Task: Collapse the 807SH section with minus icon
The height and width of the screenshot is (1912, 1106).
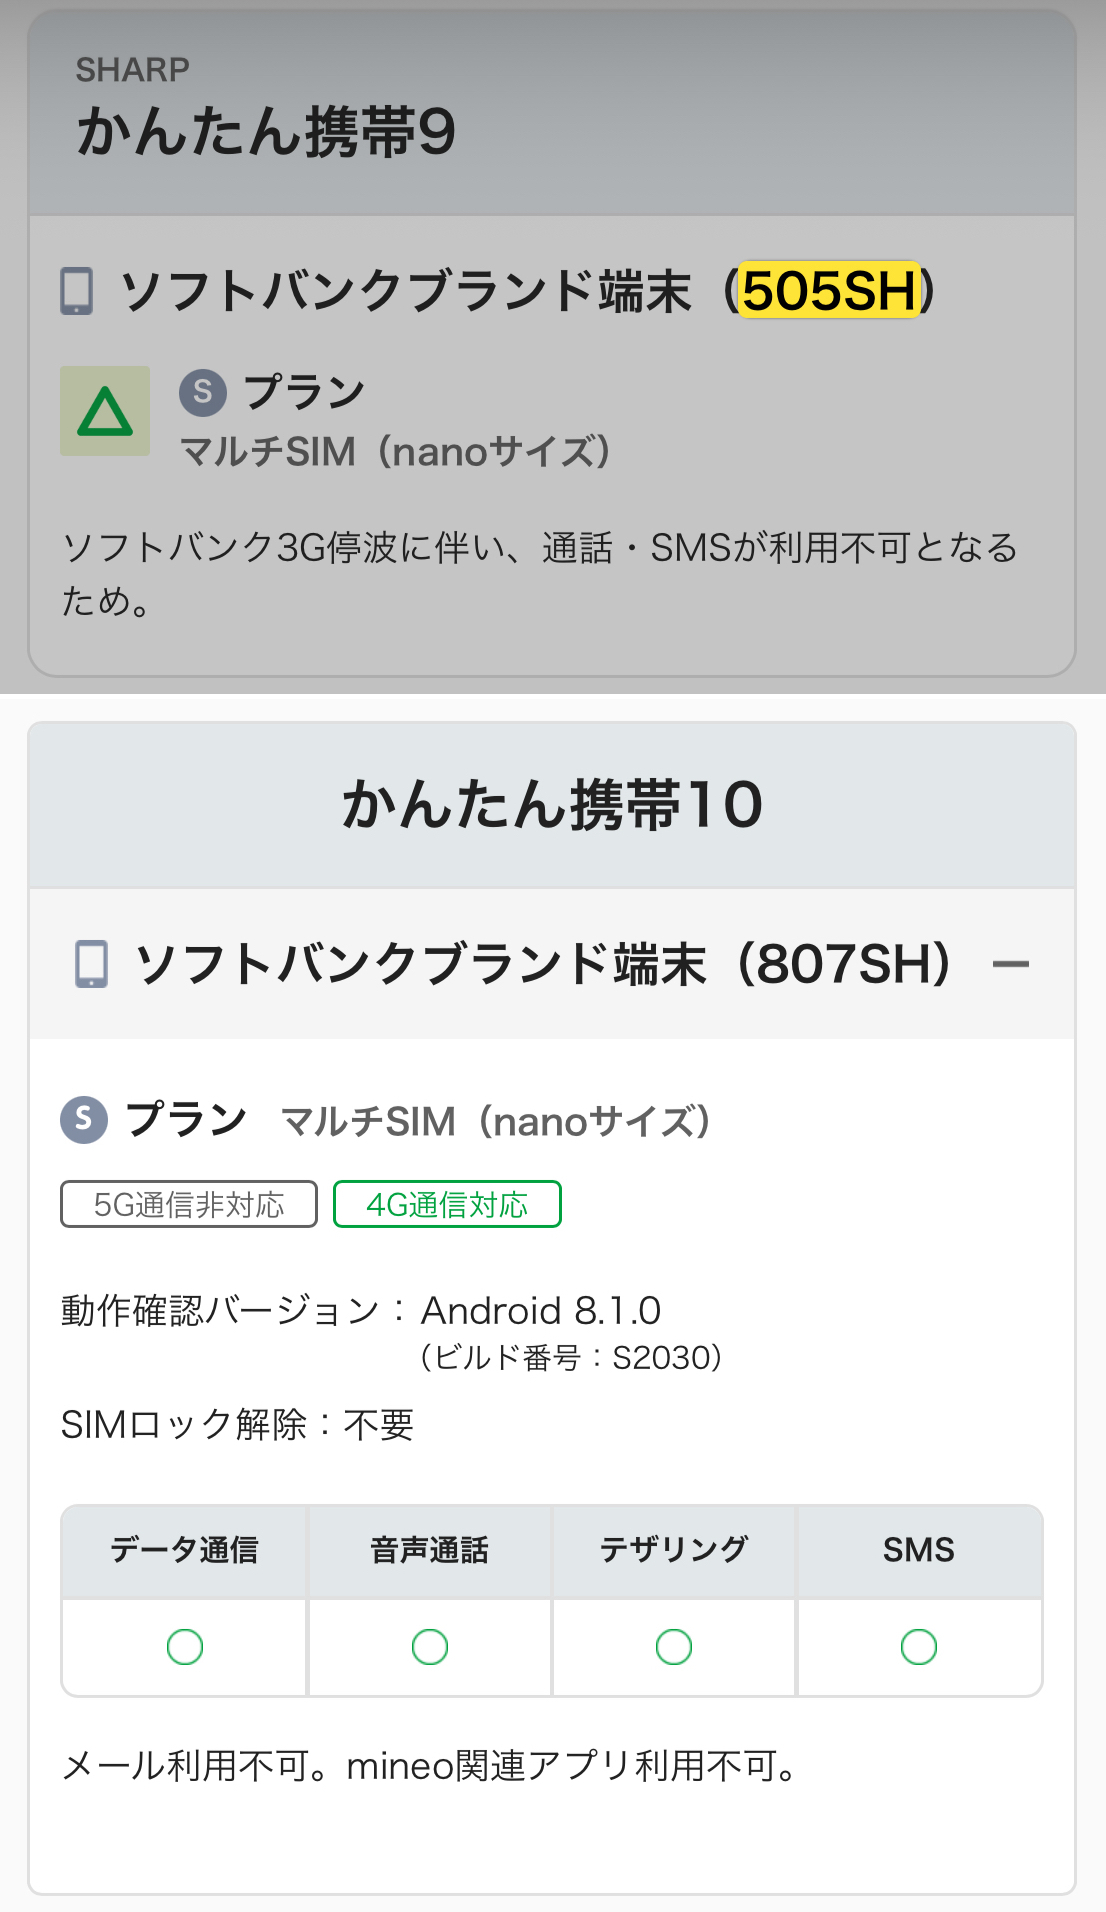Action: tap(1010, 964)
